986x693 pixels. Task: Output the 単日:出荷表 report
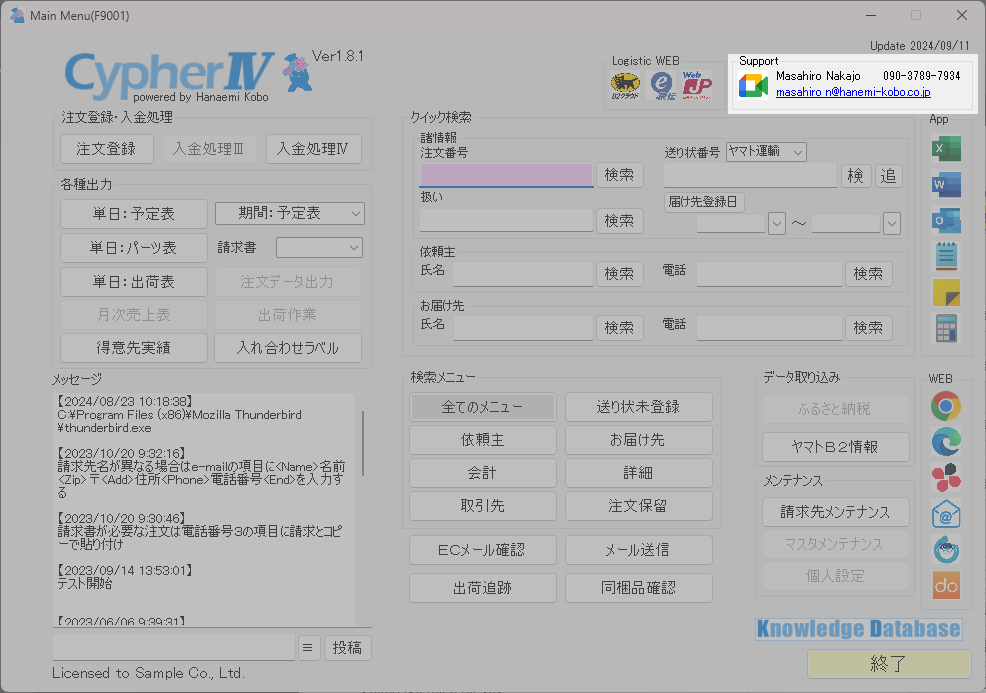point(133,282)
